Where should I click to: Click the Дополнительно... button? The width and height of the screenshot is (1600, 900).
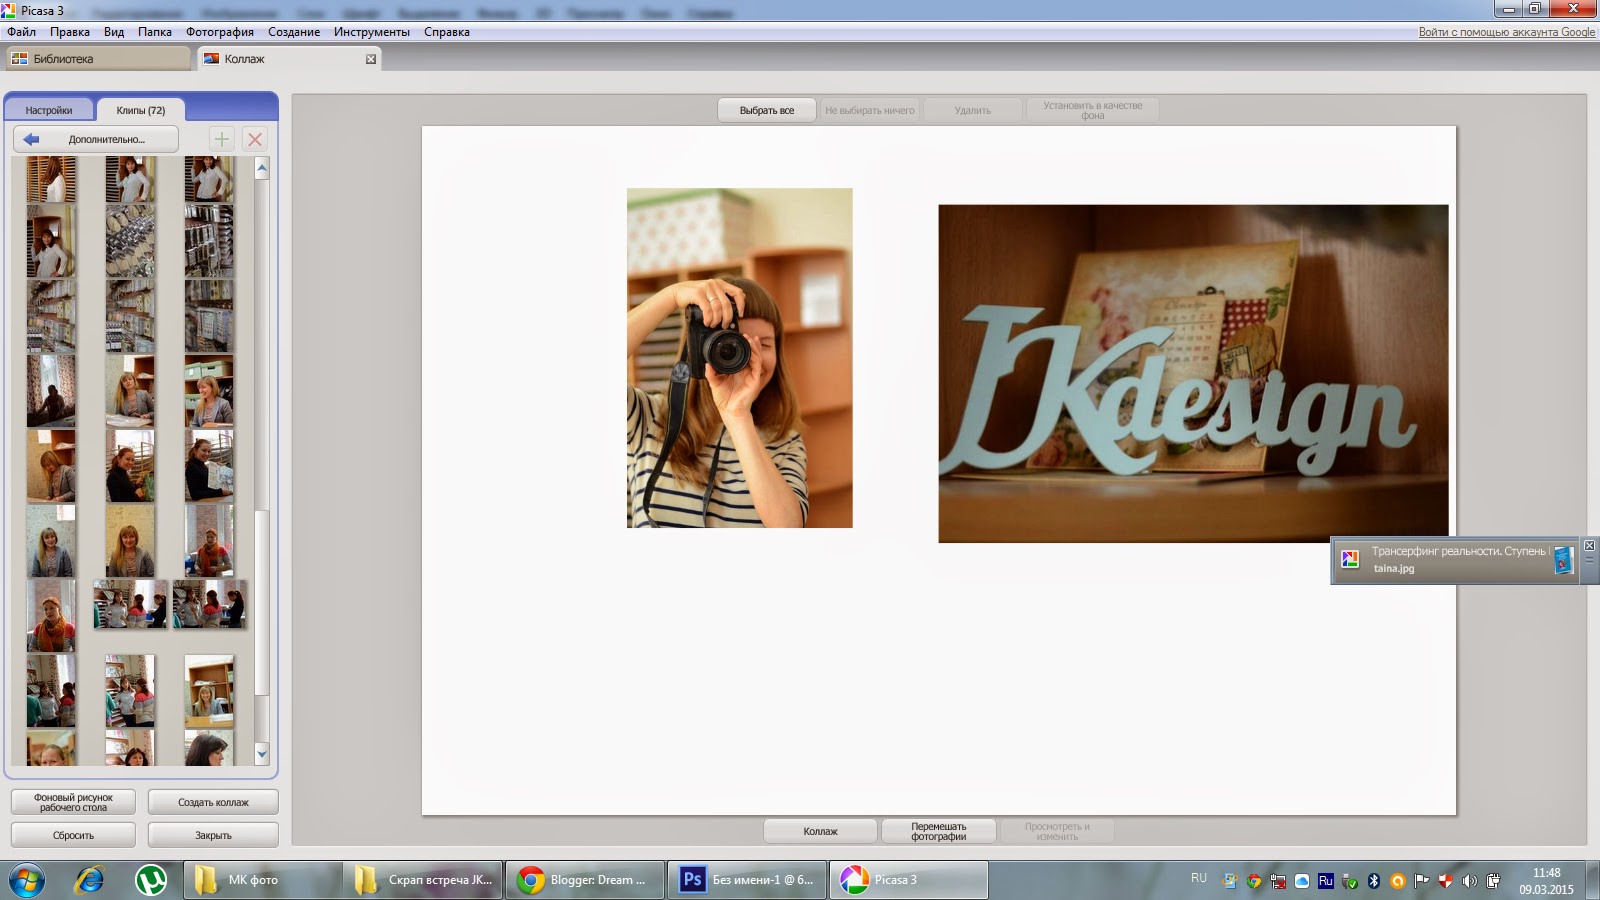point(96,139)
